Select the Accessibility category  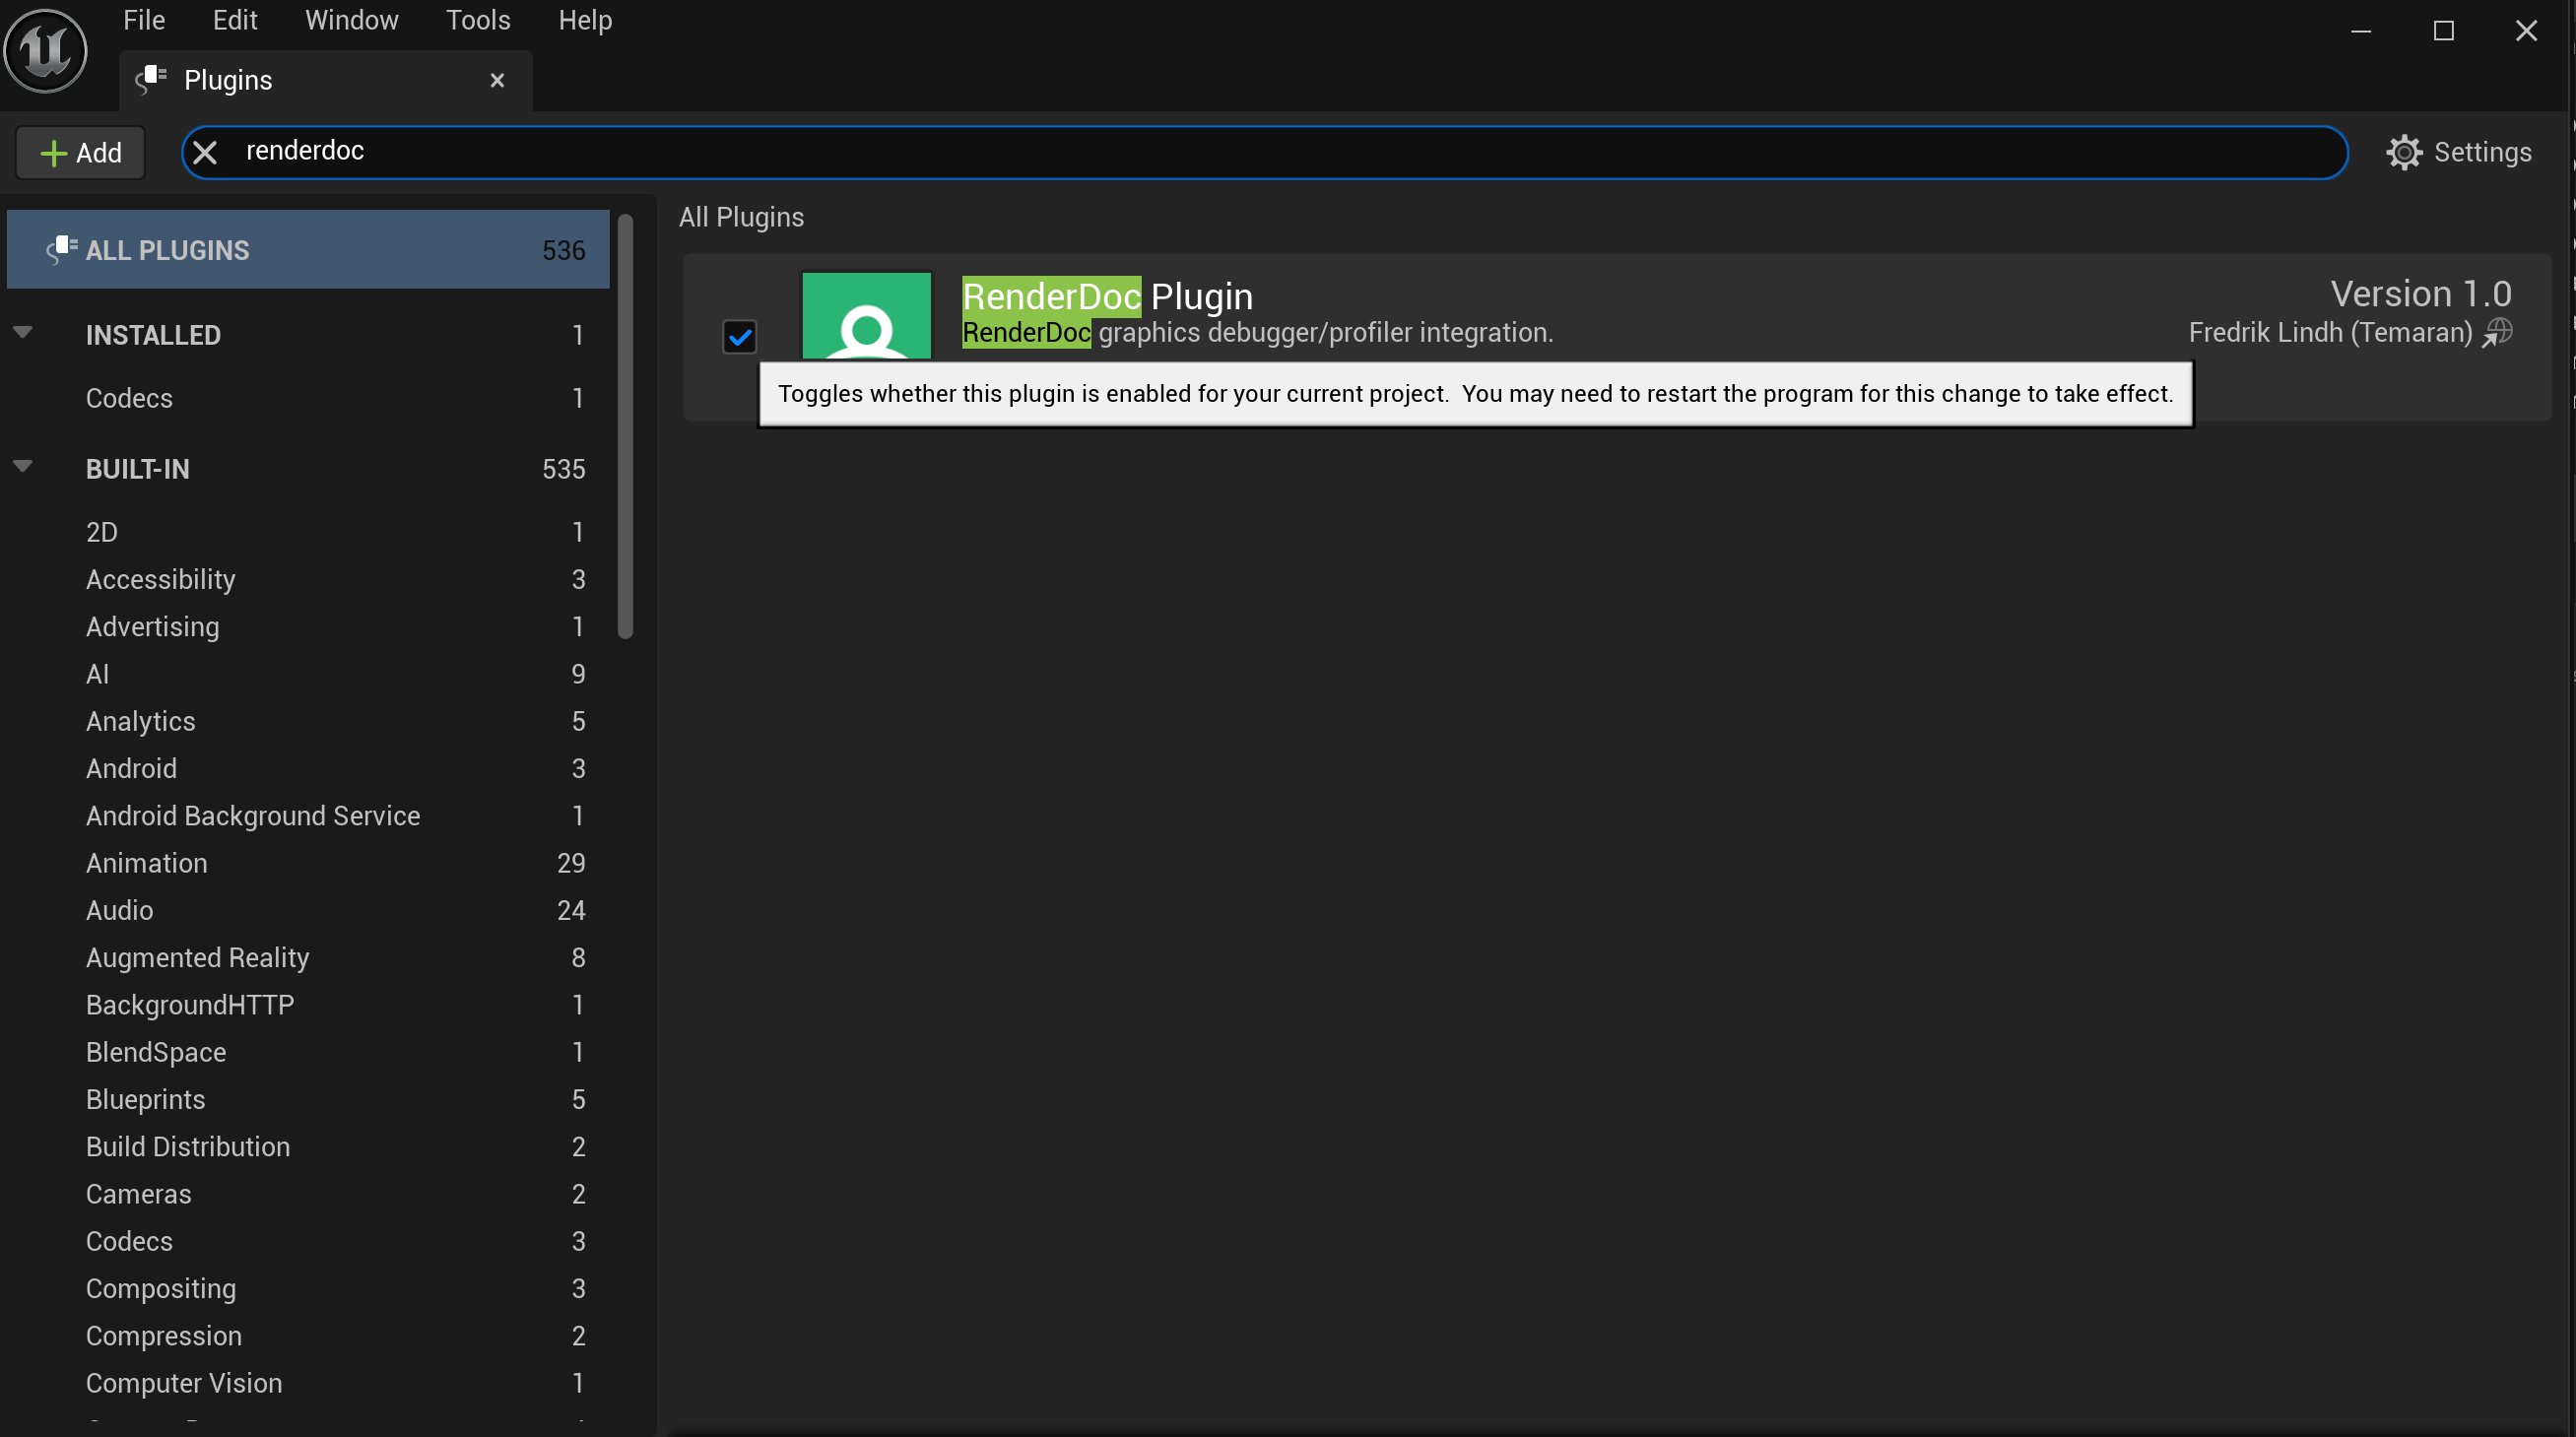pyautogui.click(x=308, y=578)
